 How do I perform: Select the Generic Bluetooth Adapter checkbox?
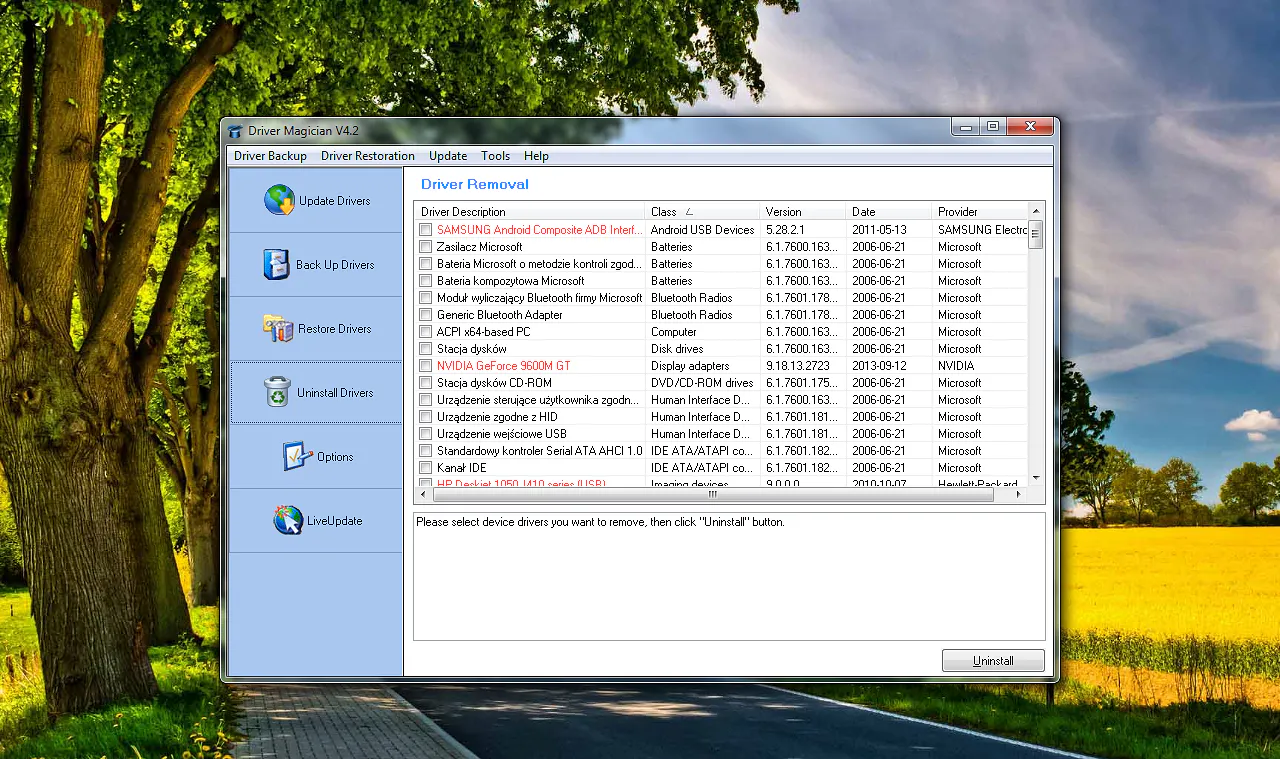(x=425, y=314)
